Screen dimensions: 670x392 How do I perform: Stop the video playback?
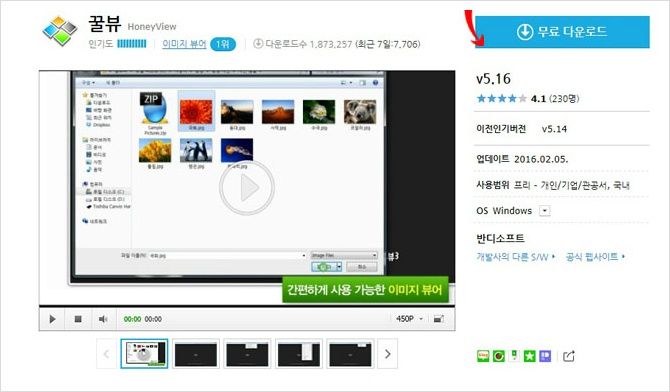[78, 319]
